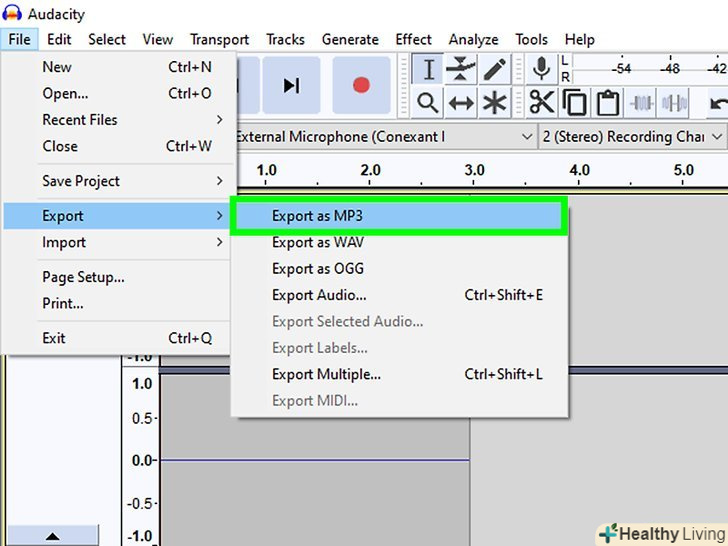The width and height of the screenshot is (728, 546).
Task: Select Export as MP3
Action: 399,216
